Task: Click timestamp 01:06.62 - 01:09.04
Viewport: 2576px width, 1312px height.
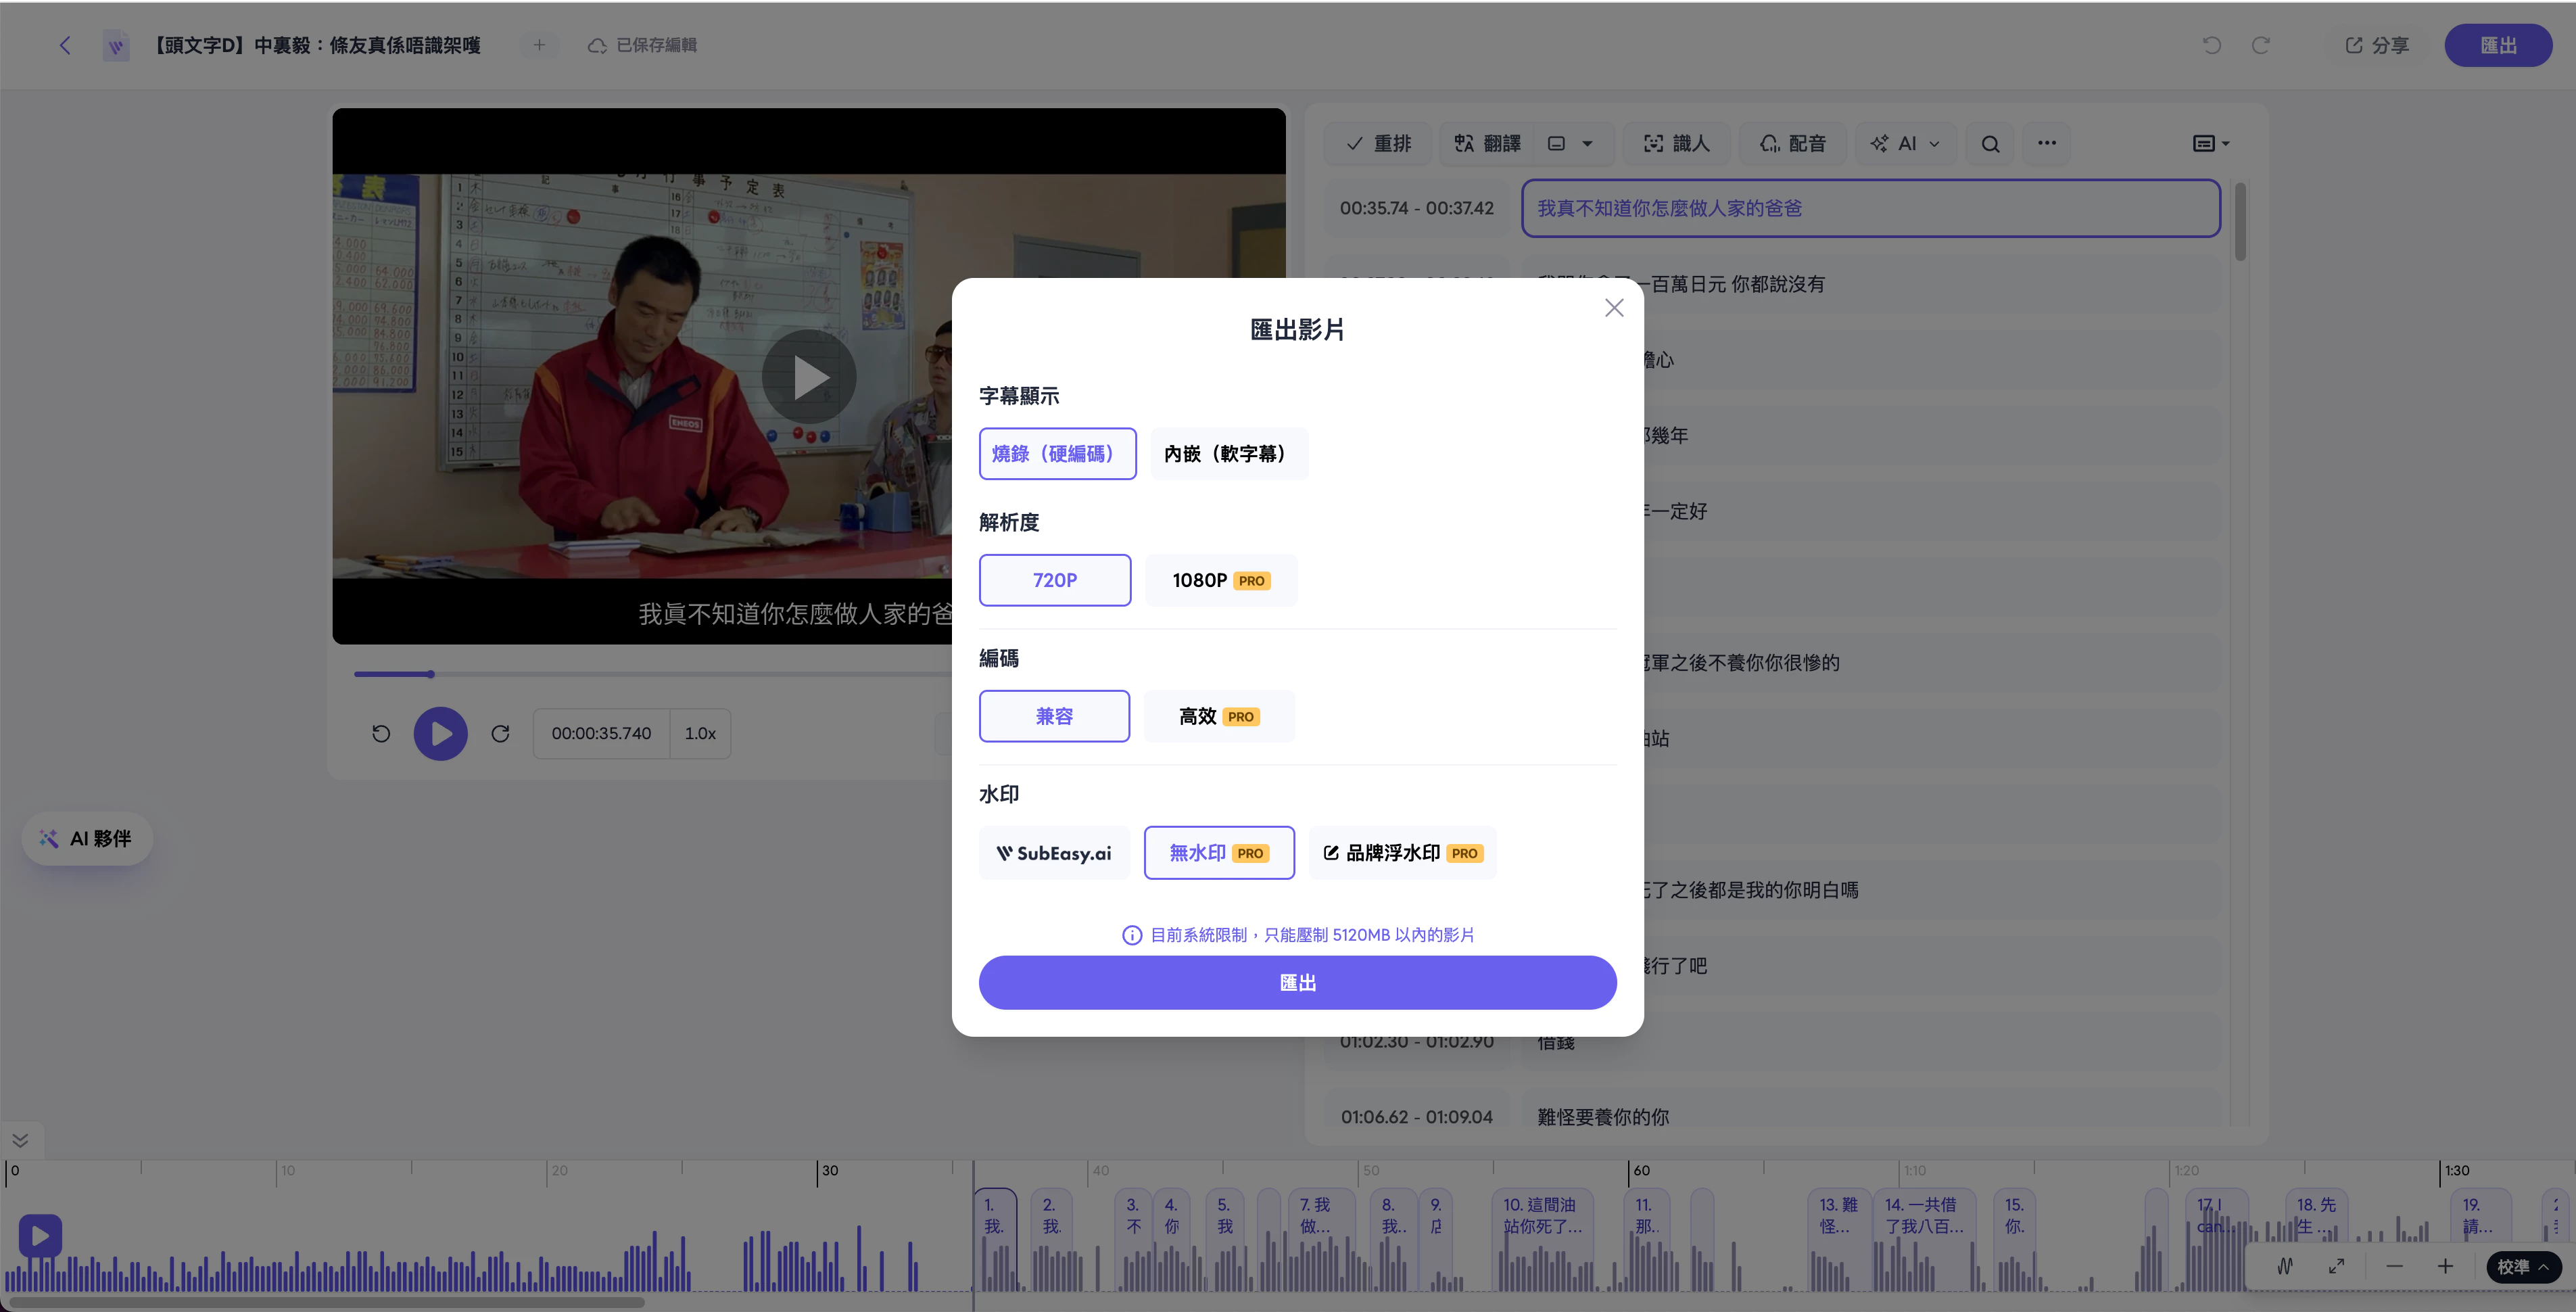Action: (x=1416, y=1116)
